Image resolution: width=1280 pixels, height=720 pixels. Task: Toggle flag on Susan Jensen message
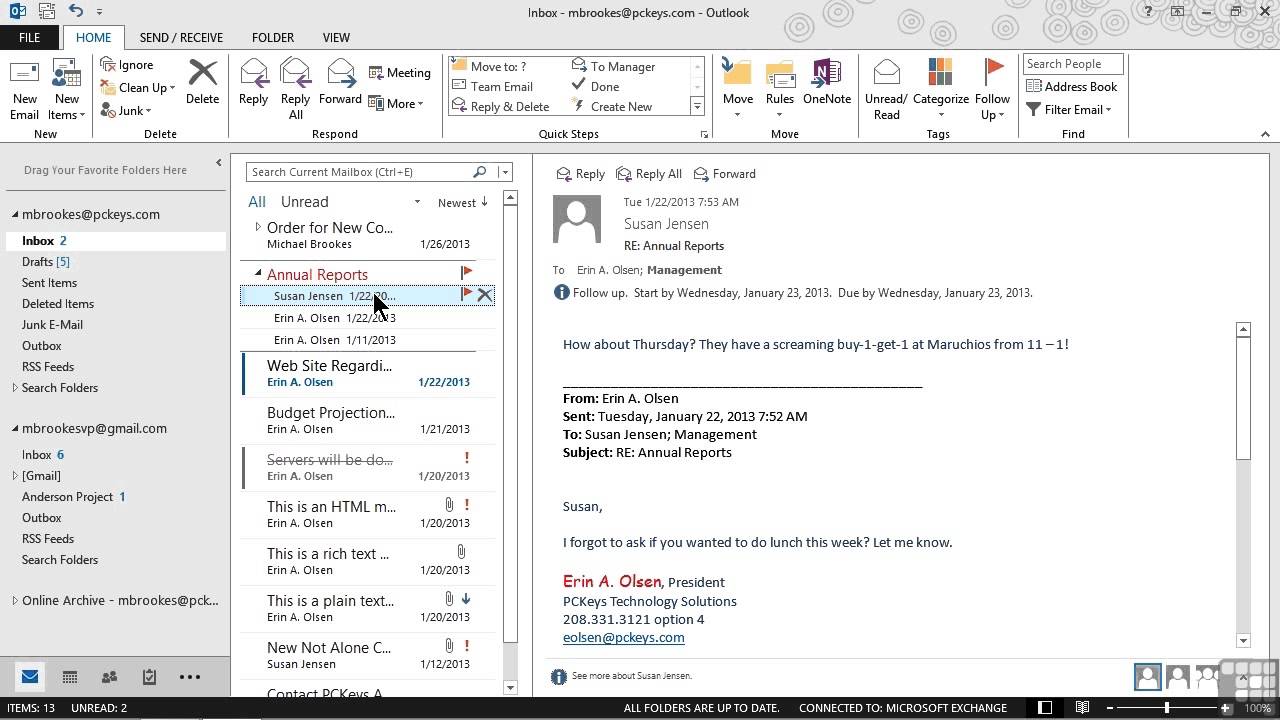tap(466, 294)
